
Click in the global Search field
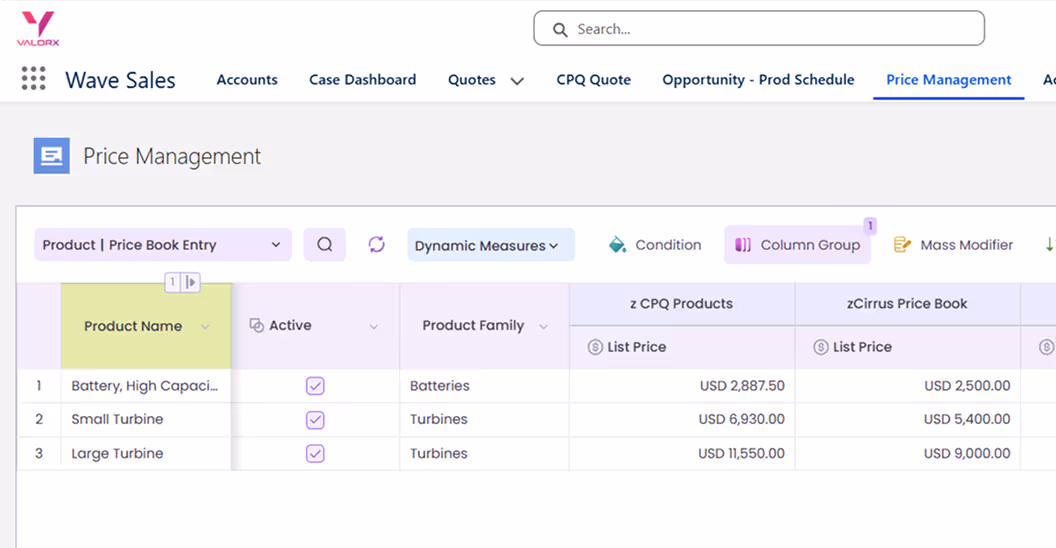(759, 28)
